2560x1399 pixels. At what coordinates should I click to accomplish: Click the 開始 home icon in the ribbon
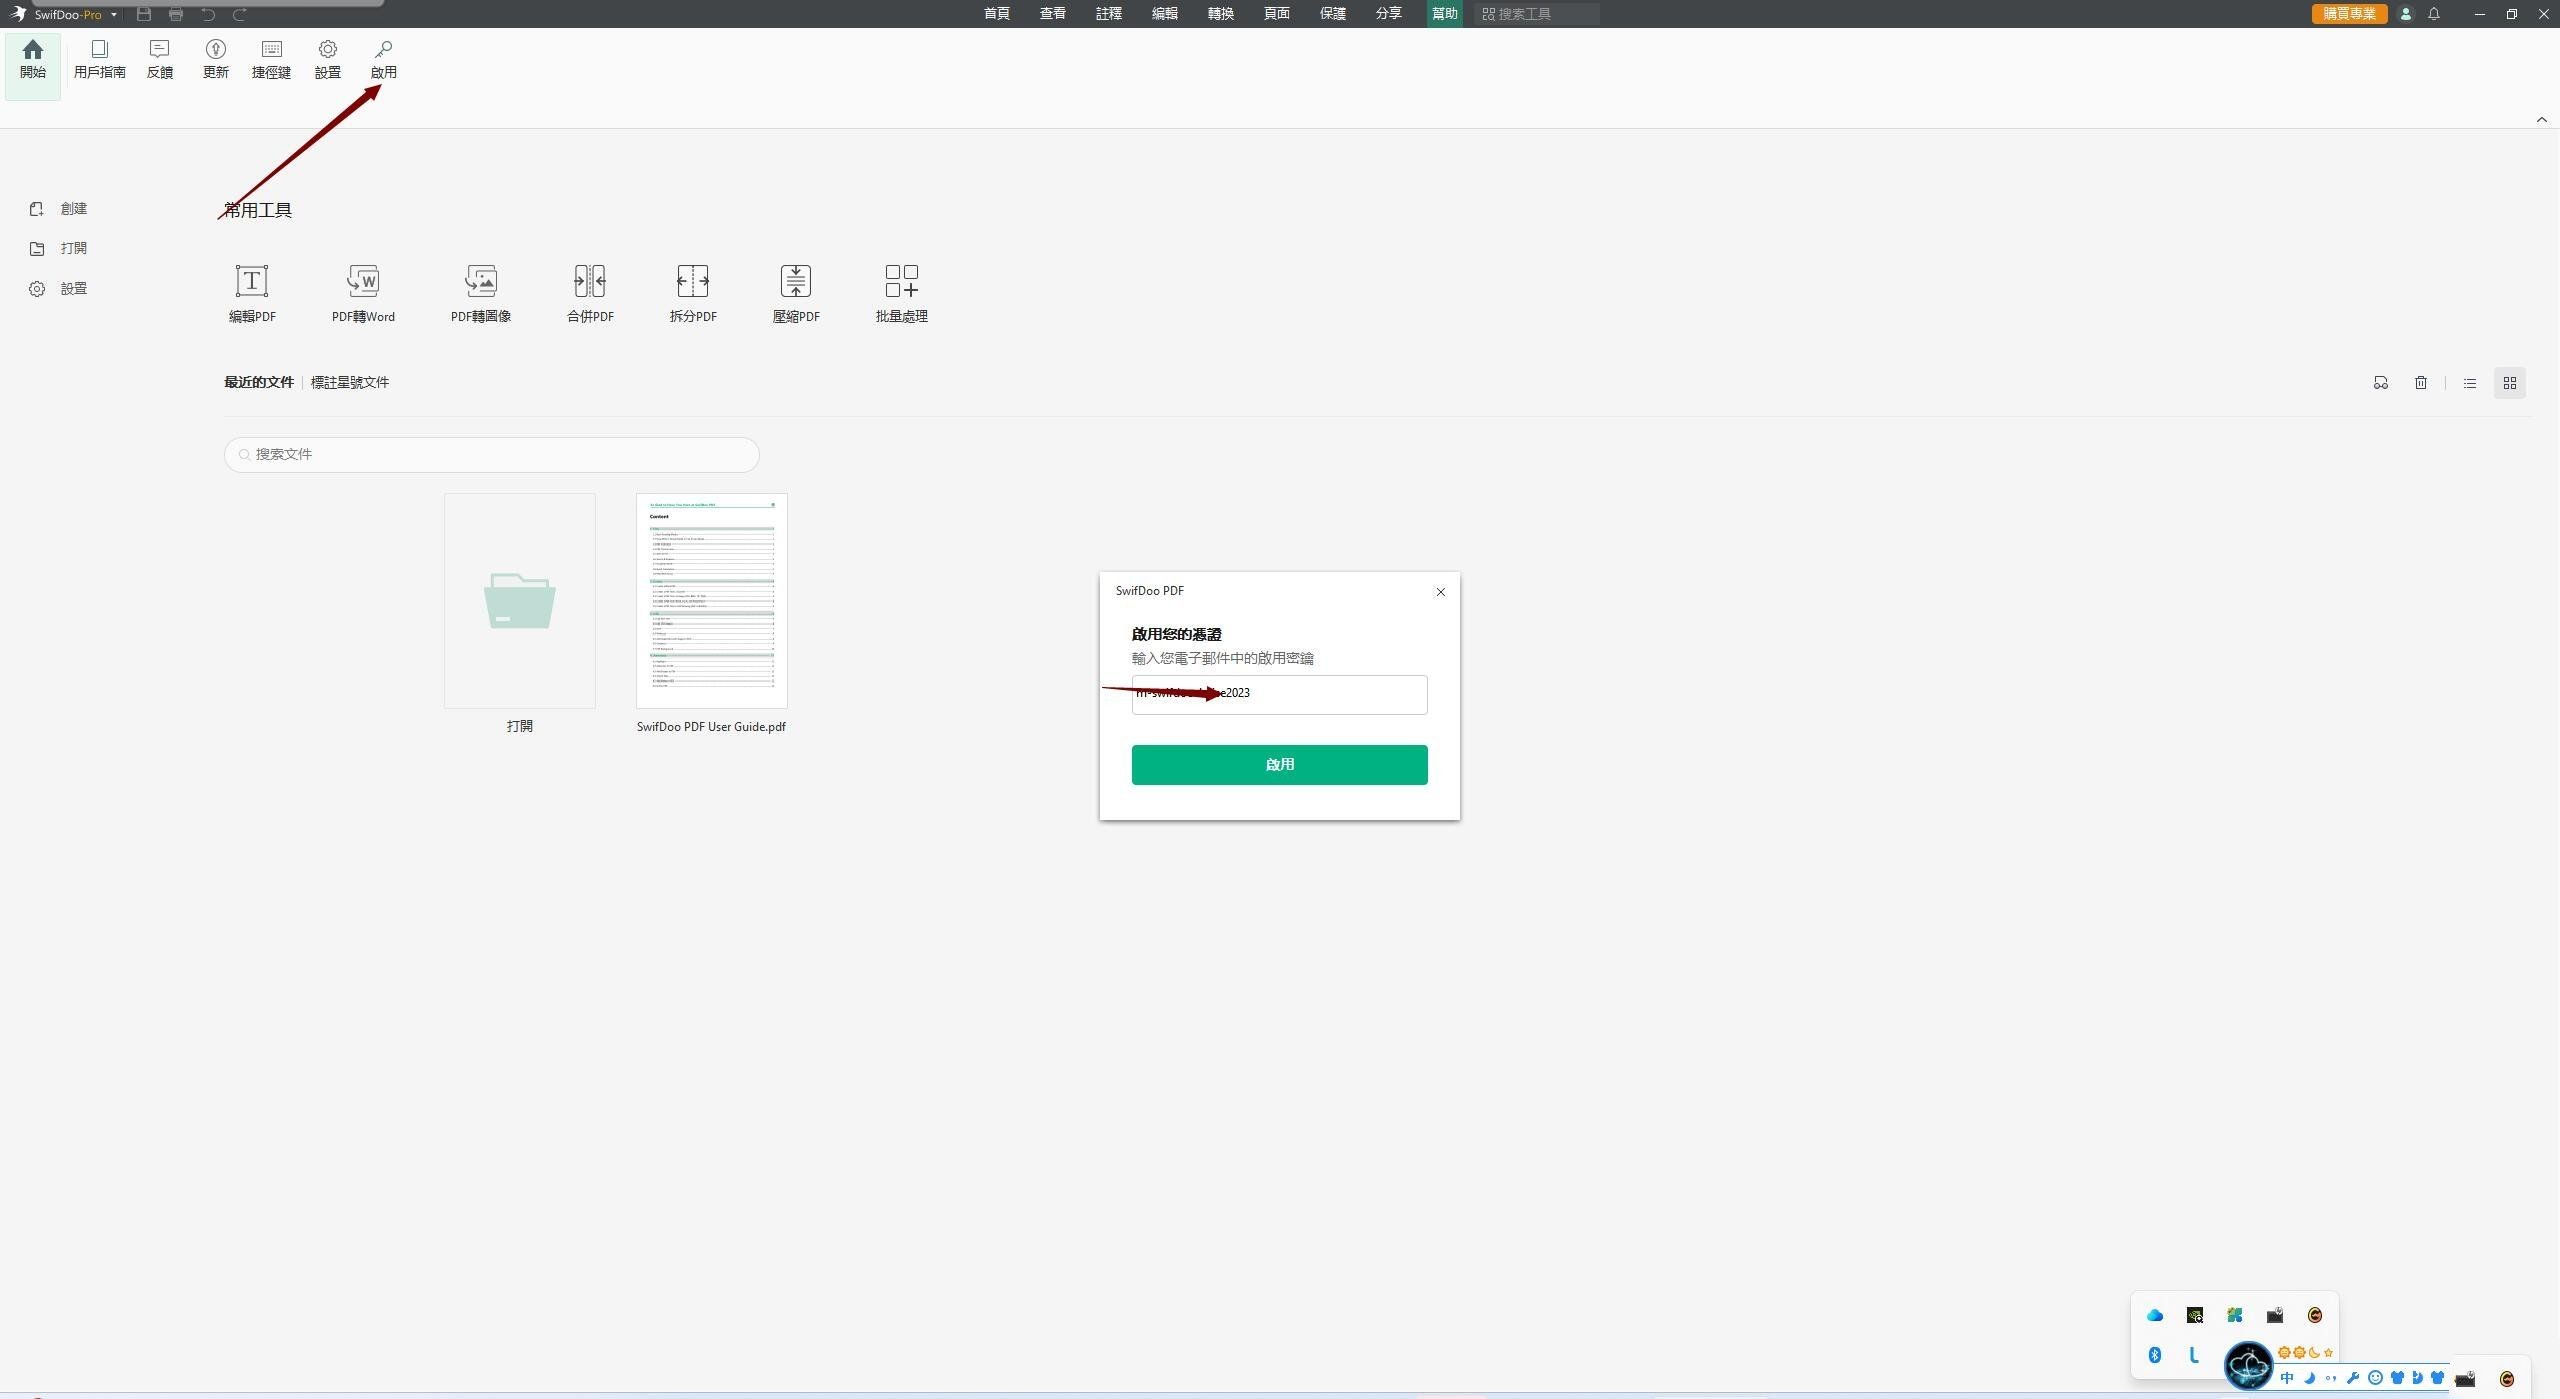33,60
